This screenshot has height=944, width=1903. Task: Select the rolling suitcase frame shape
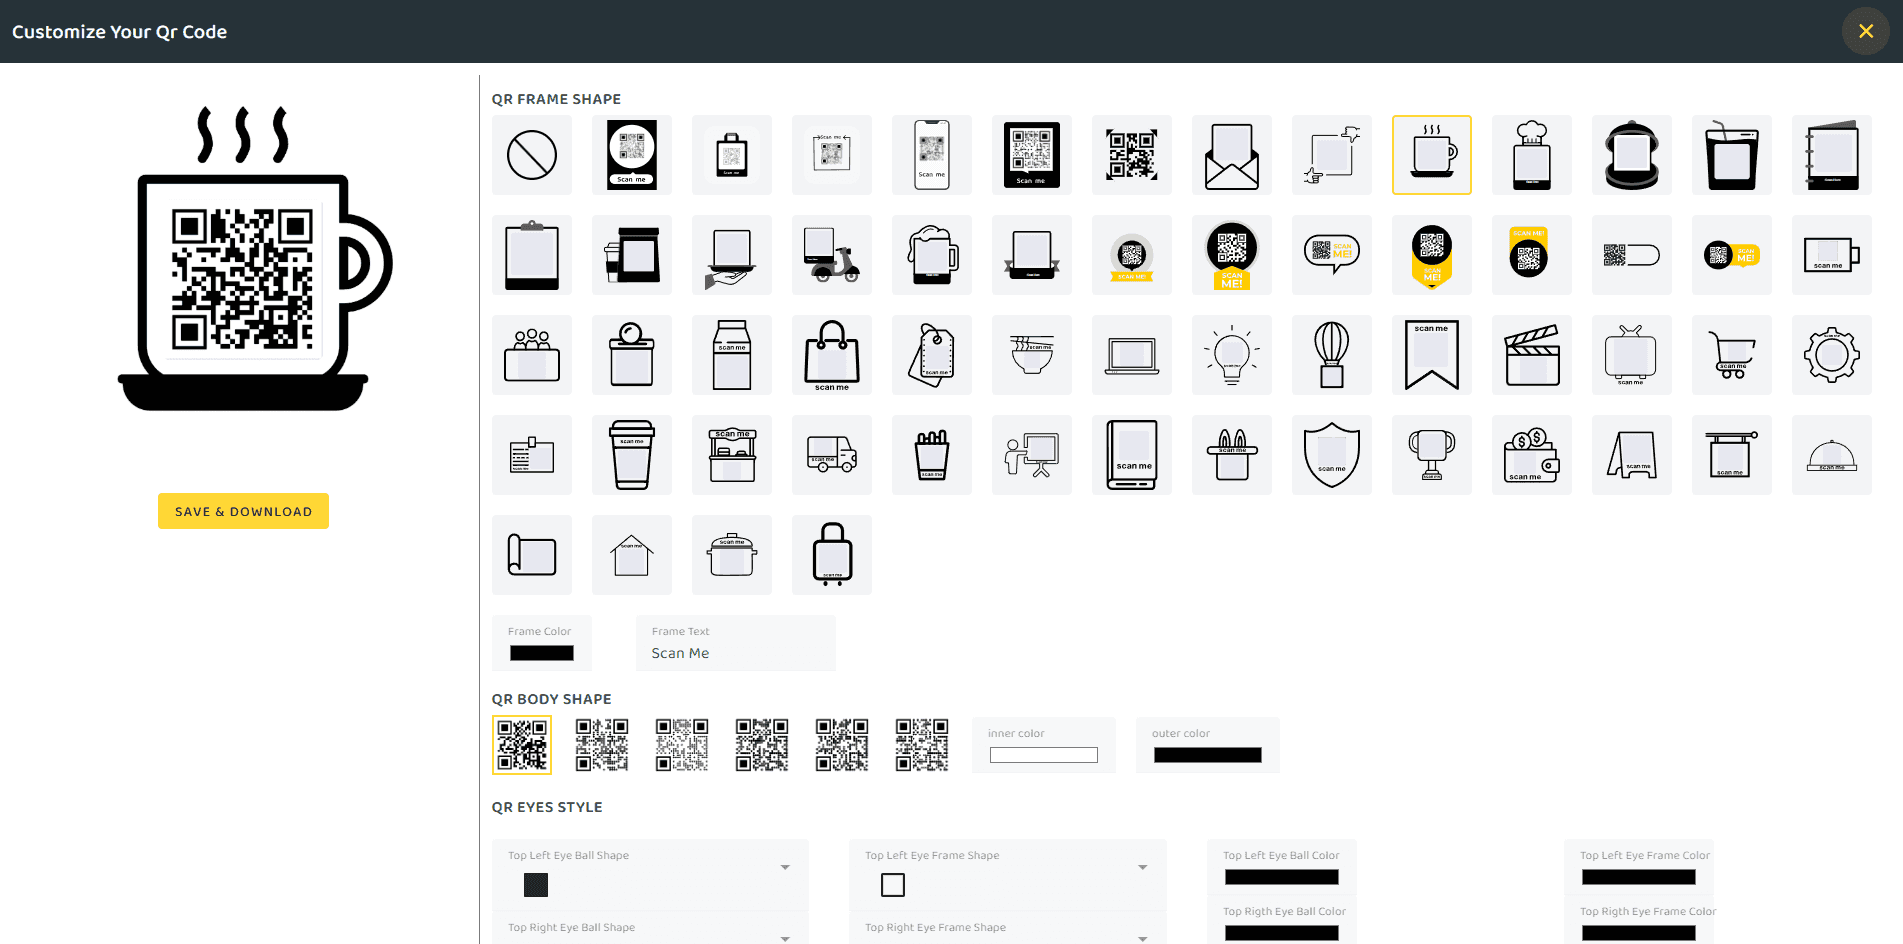click(832, 555)
